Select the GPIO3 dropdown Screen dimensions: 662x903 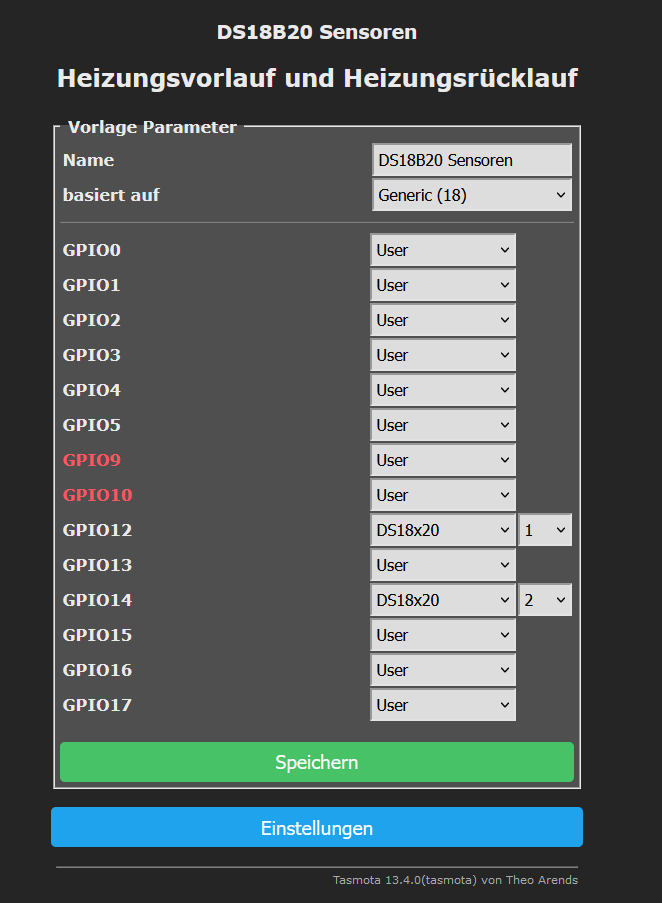(443, 355)
